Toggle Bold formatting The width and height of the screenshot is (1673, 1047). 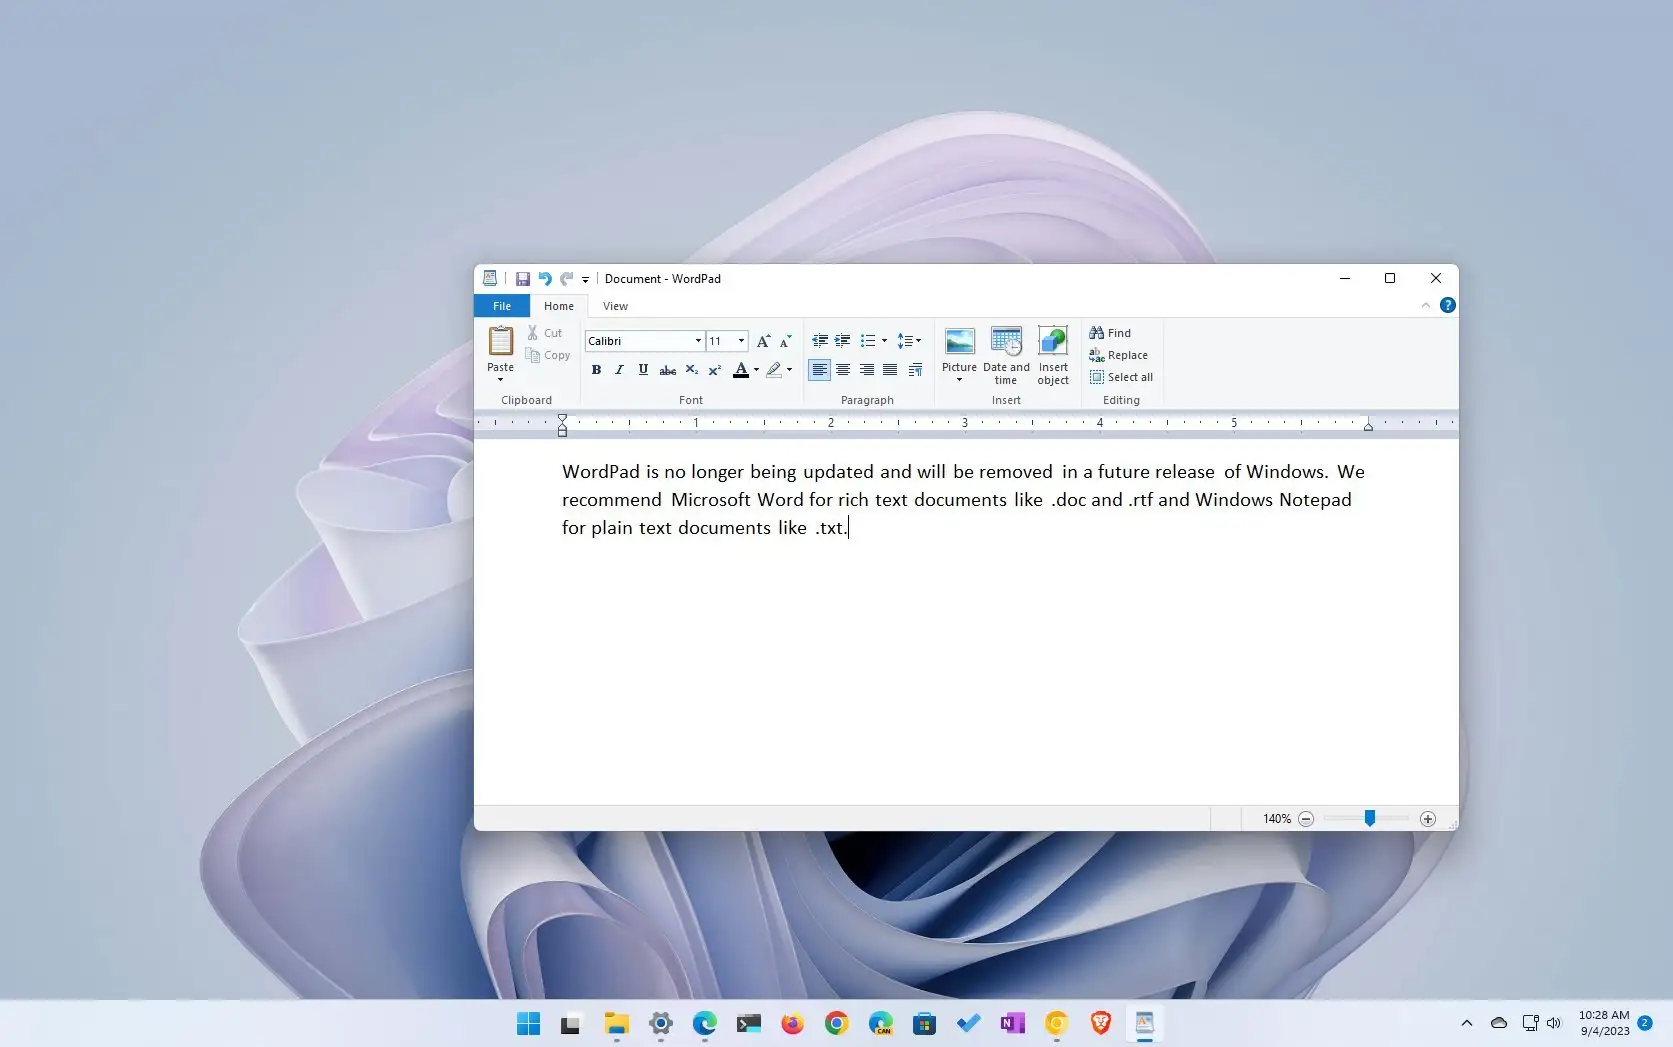point(596,370)
